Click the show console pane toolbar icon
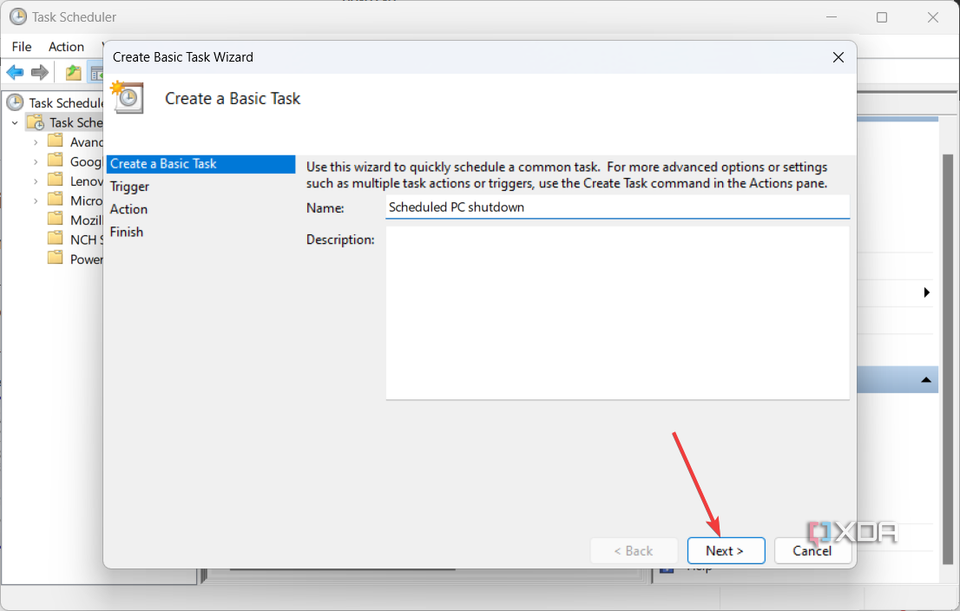Screen dimensions: 960x611 (97, 71)
